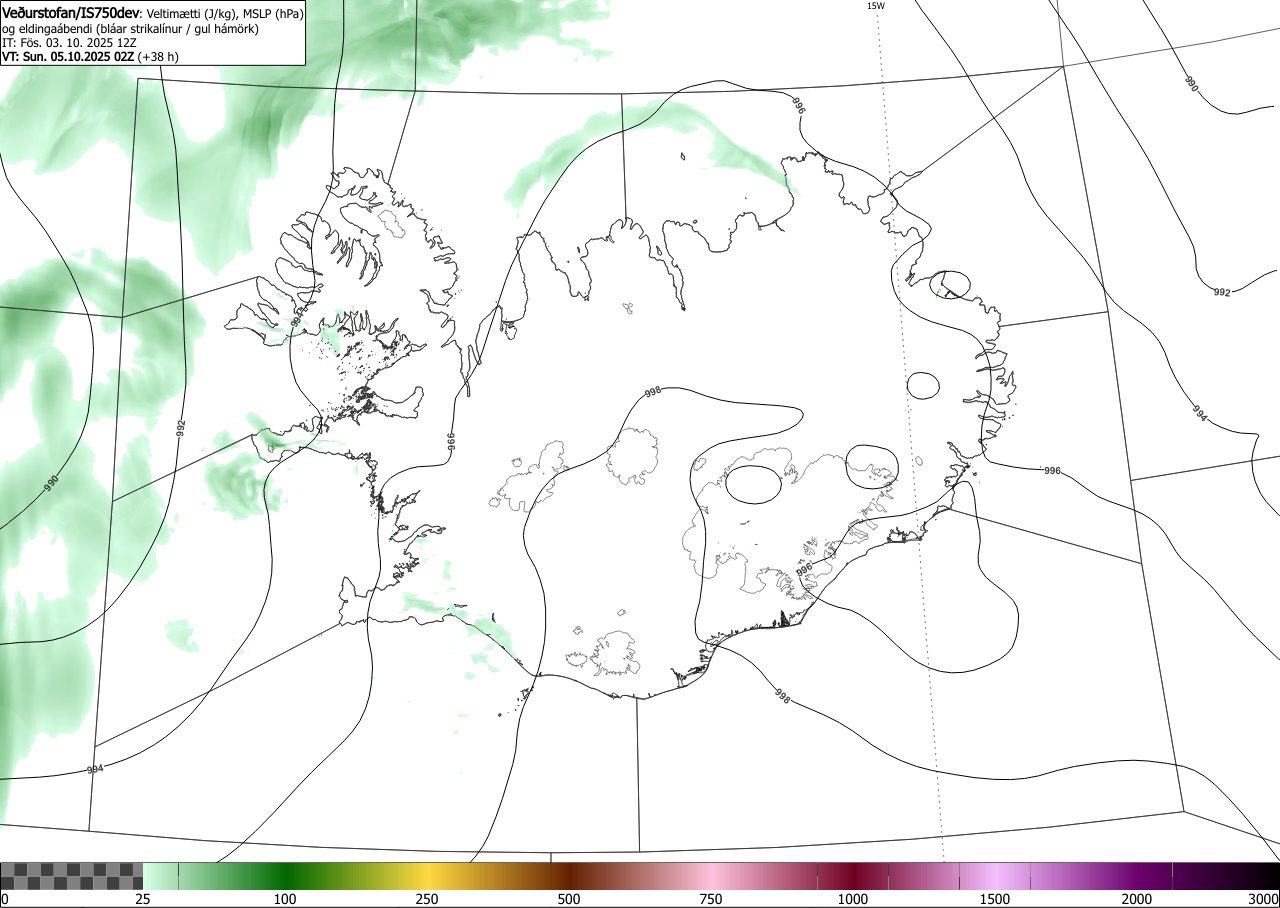Click the color scale label 0

point(5,900)
